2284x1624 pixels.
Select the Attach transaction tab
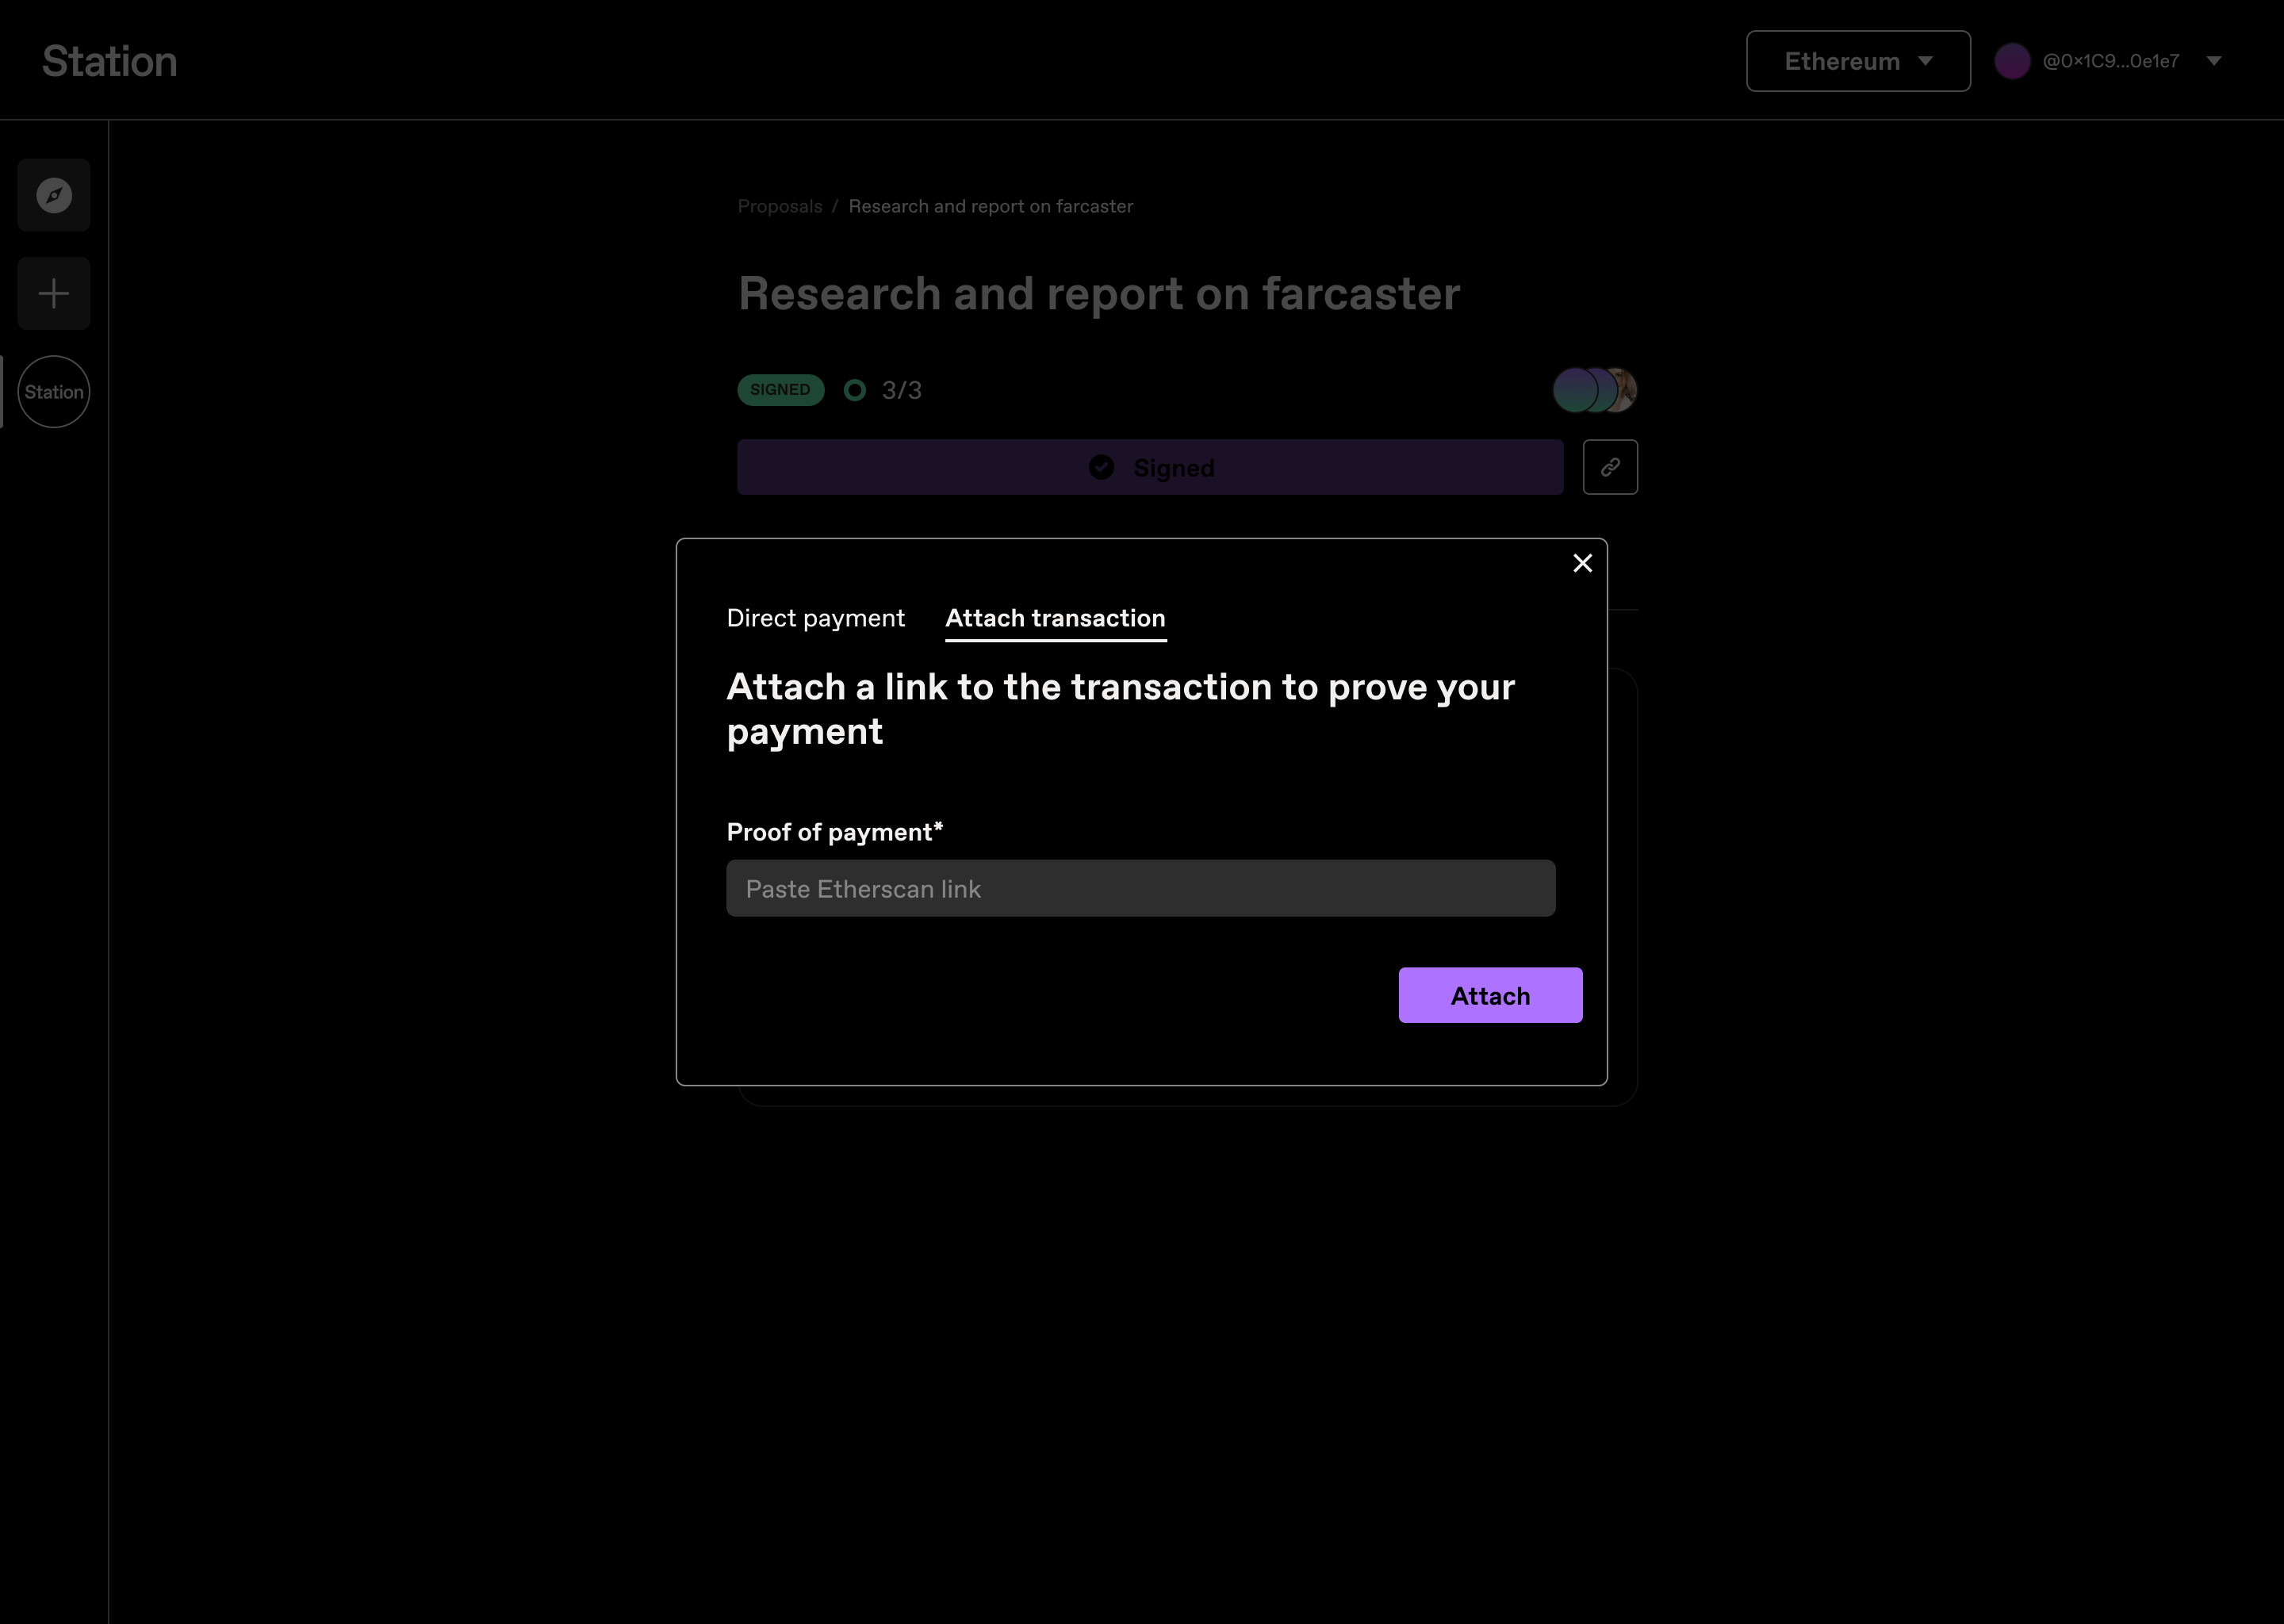tap(1055, 618)
